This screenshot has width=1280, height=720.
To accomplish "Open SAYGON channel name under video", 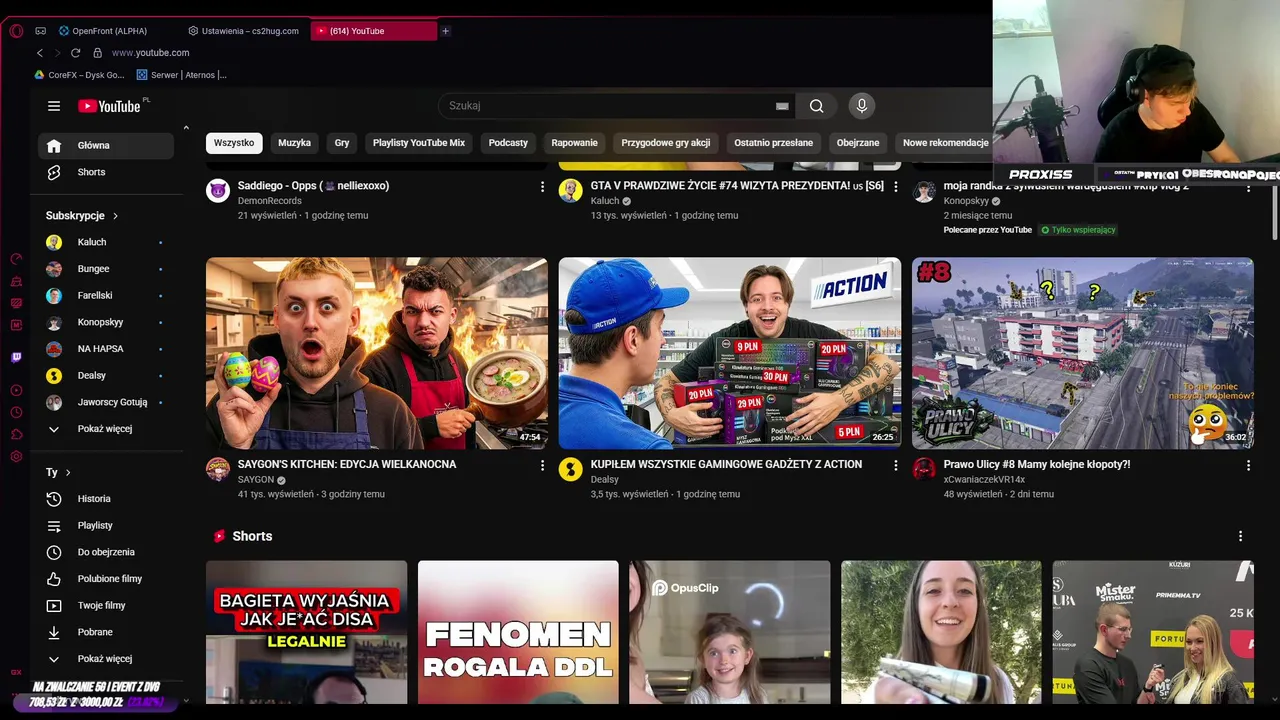I will point(256,480).
